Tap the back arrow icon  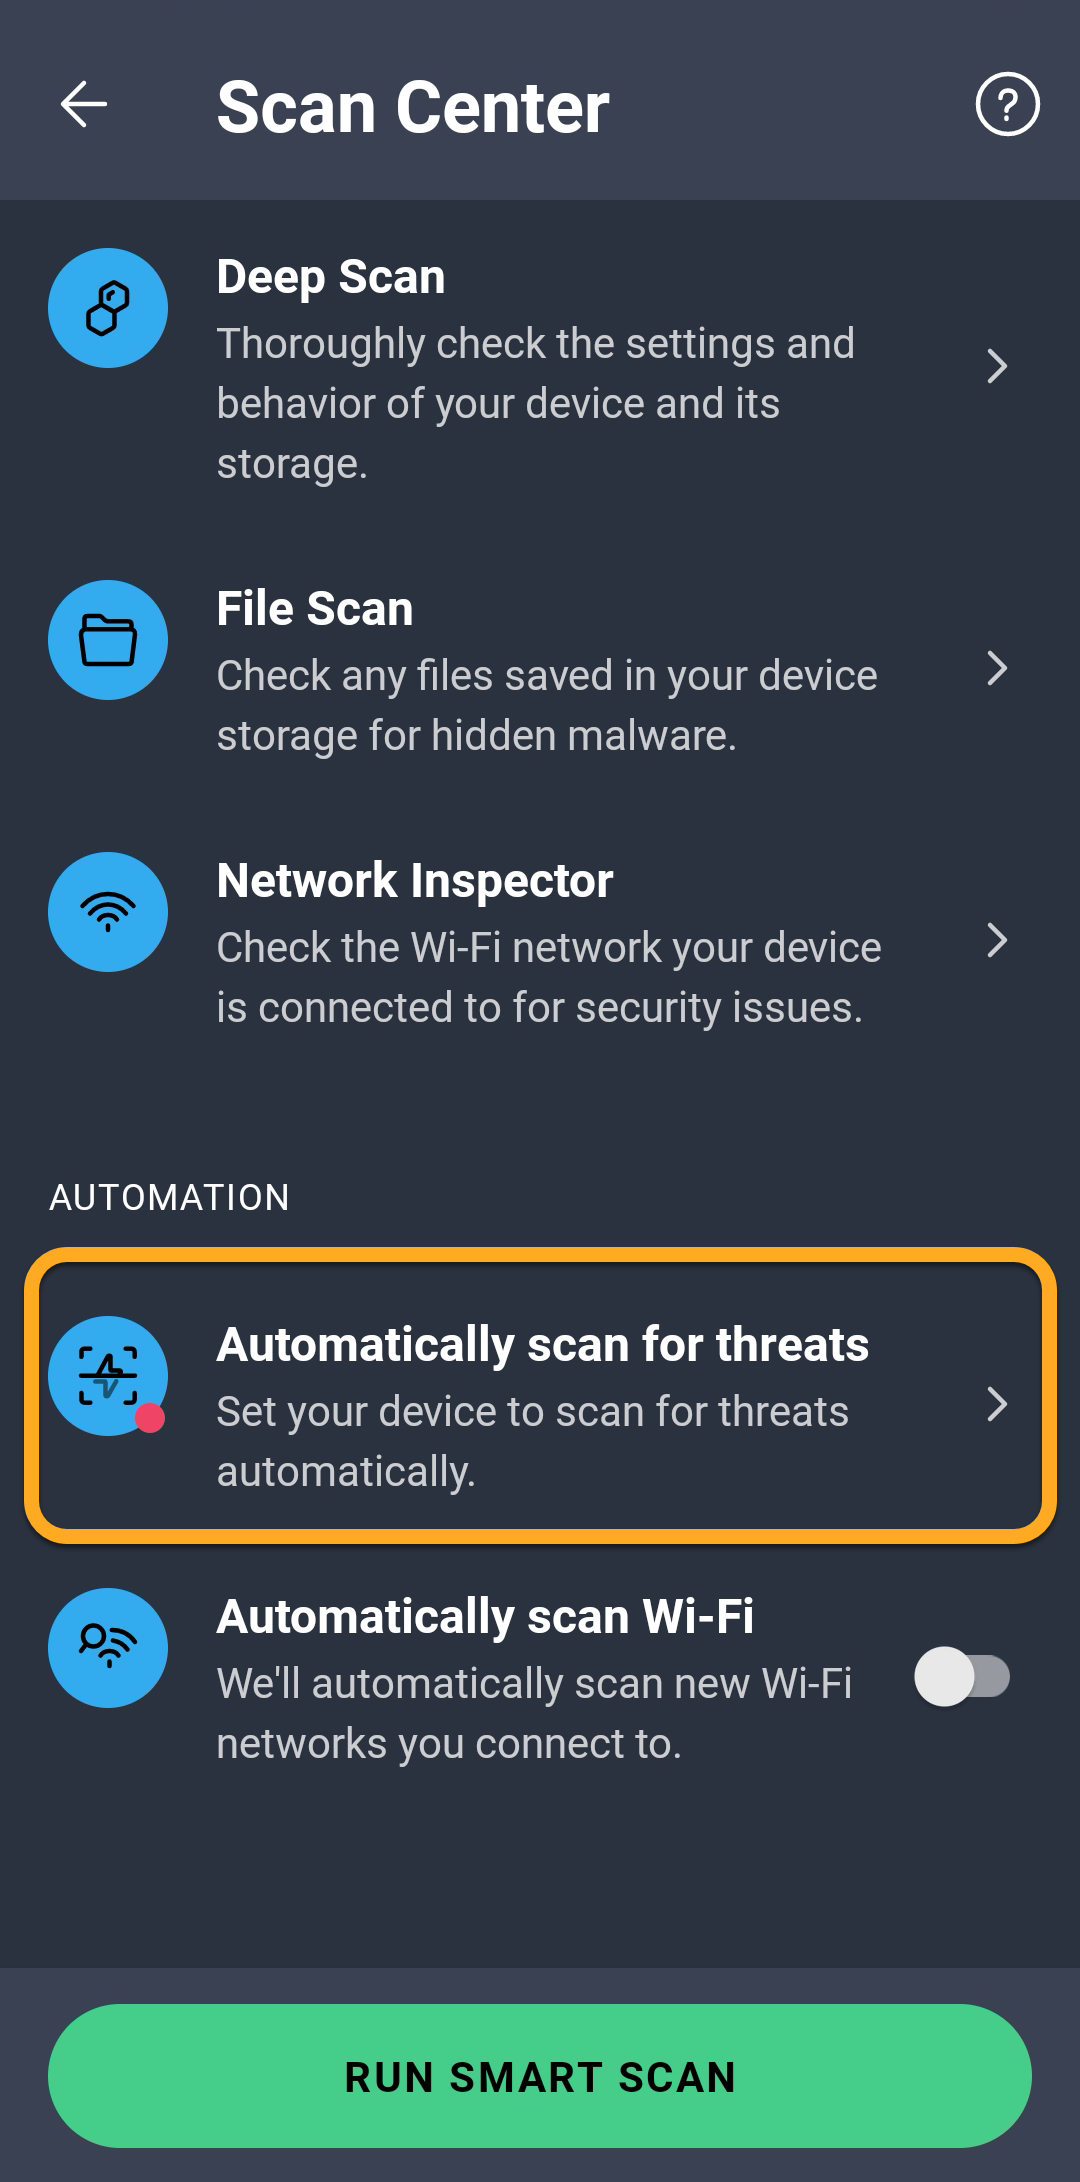84,105
